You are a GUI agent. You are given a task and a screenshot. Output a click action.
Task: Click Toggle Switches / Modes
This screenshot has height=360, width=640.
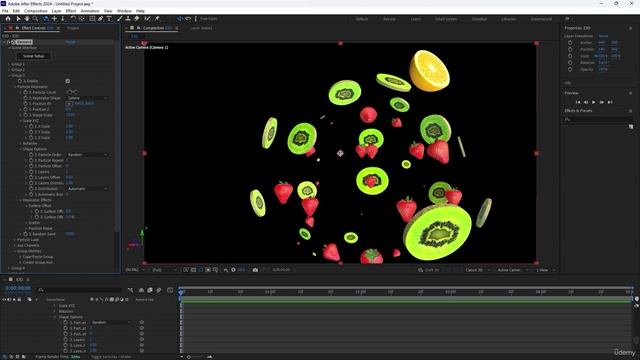pyautogui.click(x=111, y=357)
